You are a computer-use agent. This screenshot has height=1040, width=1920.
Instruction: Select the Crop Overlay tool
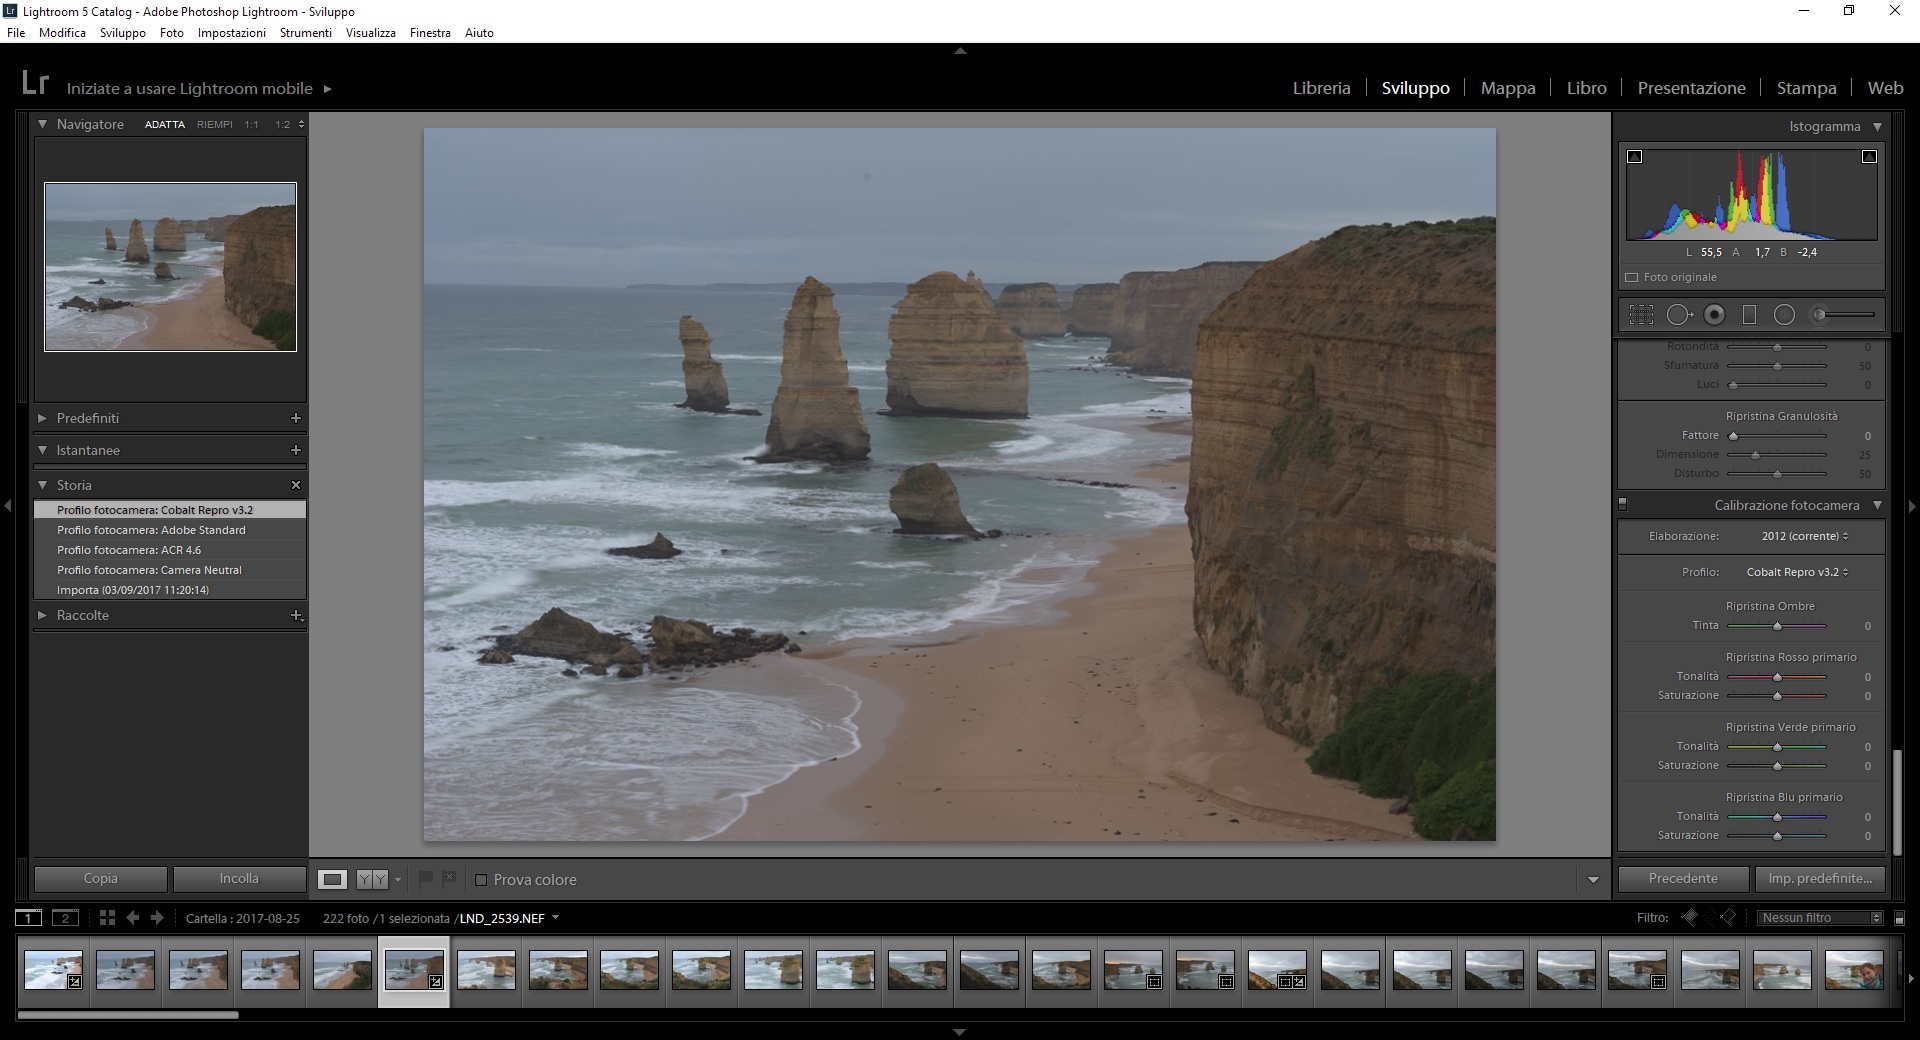coord(1641,315)
